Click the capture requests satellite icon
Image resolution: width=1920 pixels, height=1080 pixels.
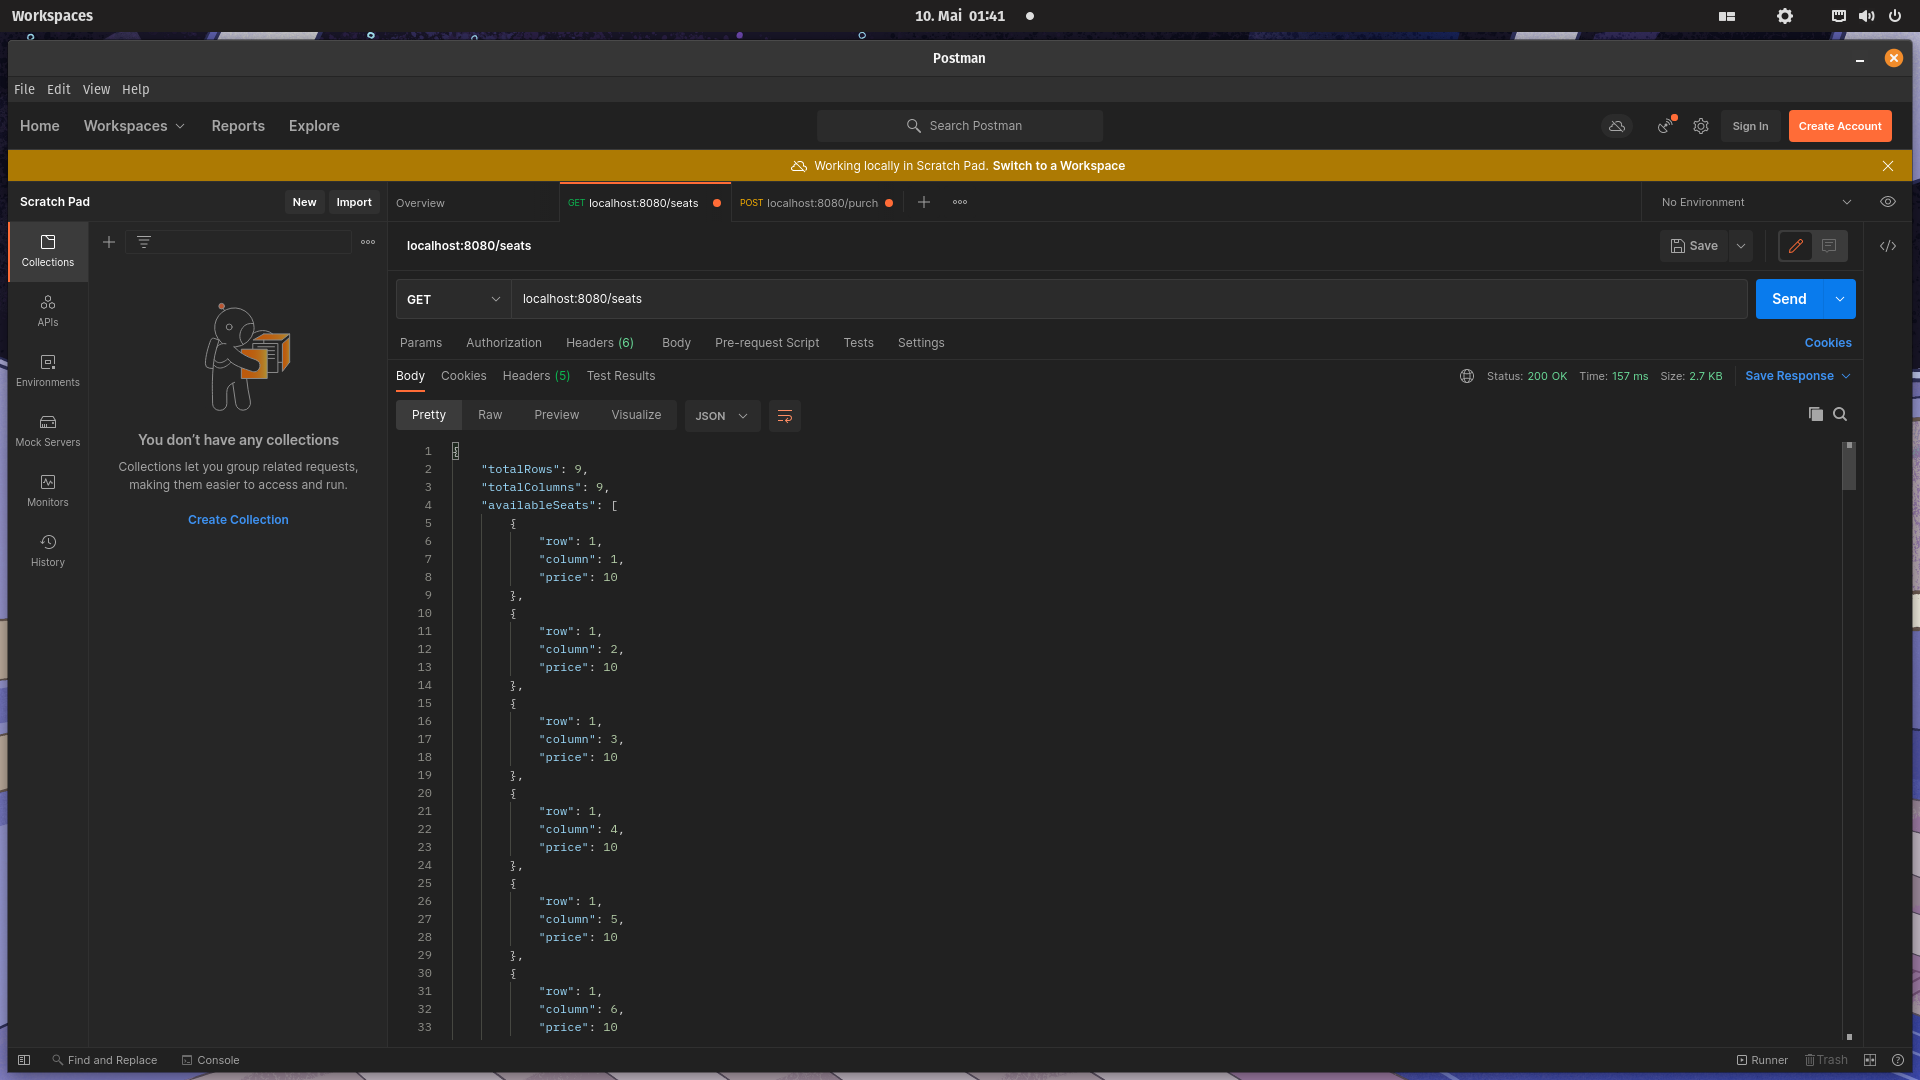[1665, 126]
